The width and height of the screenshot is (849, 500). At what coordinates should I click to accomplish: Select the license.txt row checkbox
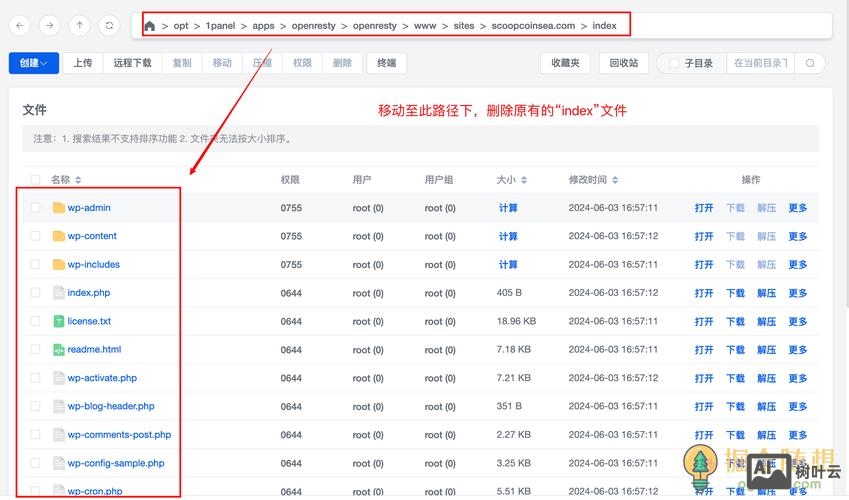[x=35, y=321]
